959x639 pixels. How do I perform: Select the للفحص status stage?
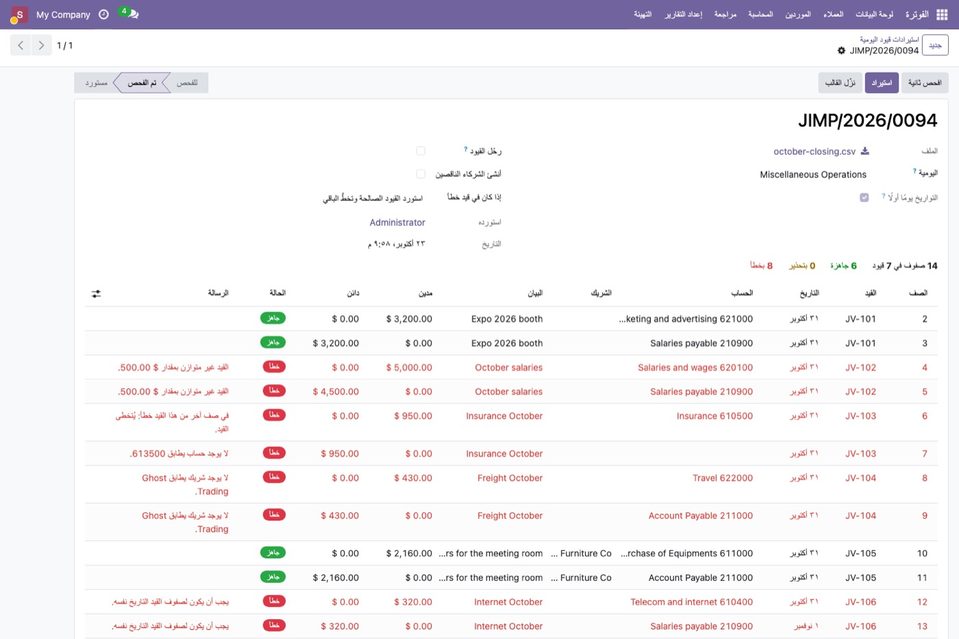pos(187,83)
